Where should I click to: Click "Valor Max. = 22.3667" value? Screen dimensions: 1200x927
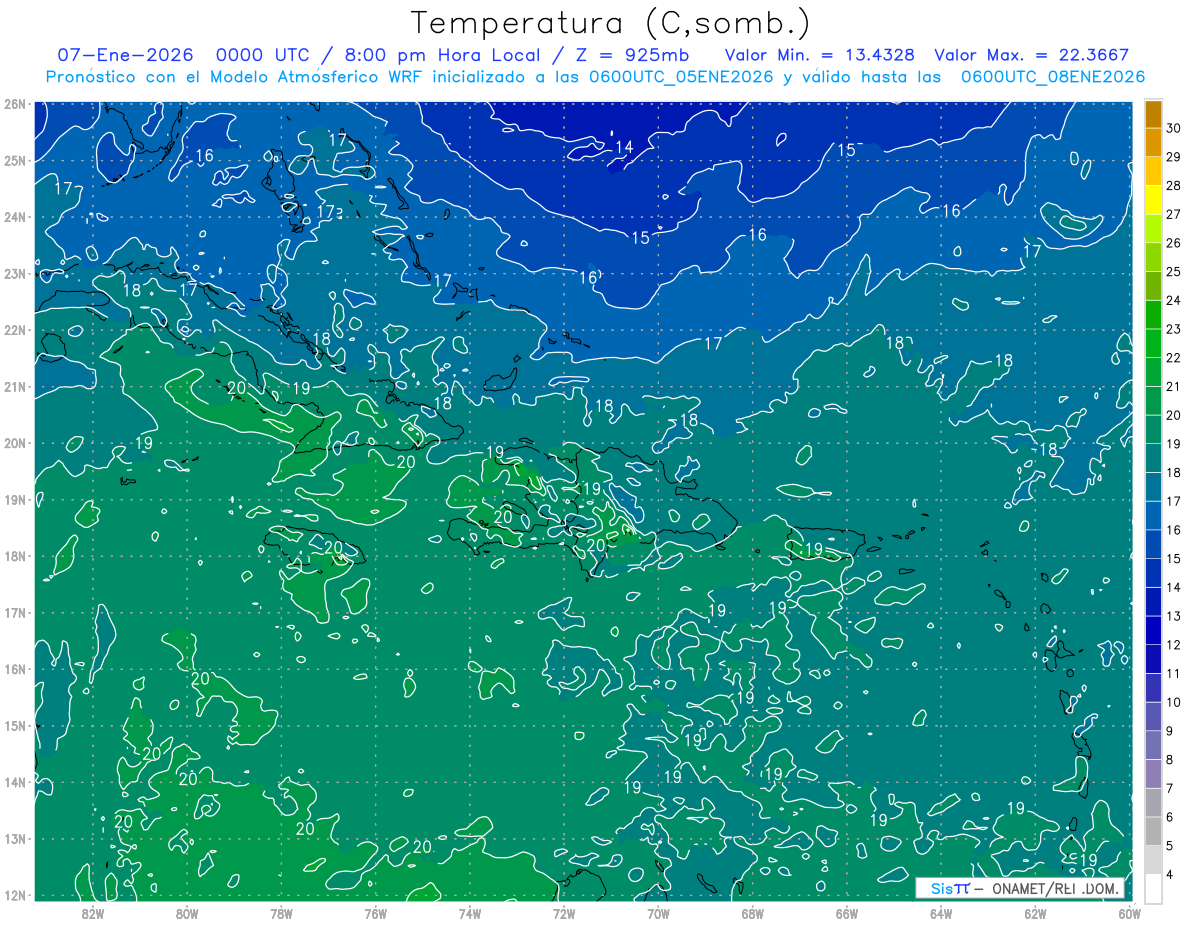click(x=1032, y=55)
